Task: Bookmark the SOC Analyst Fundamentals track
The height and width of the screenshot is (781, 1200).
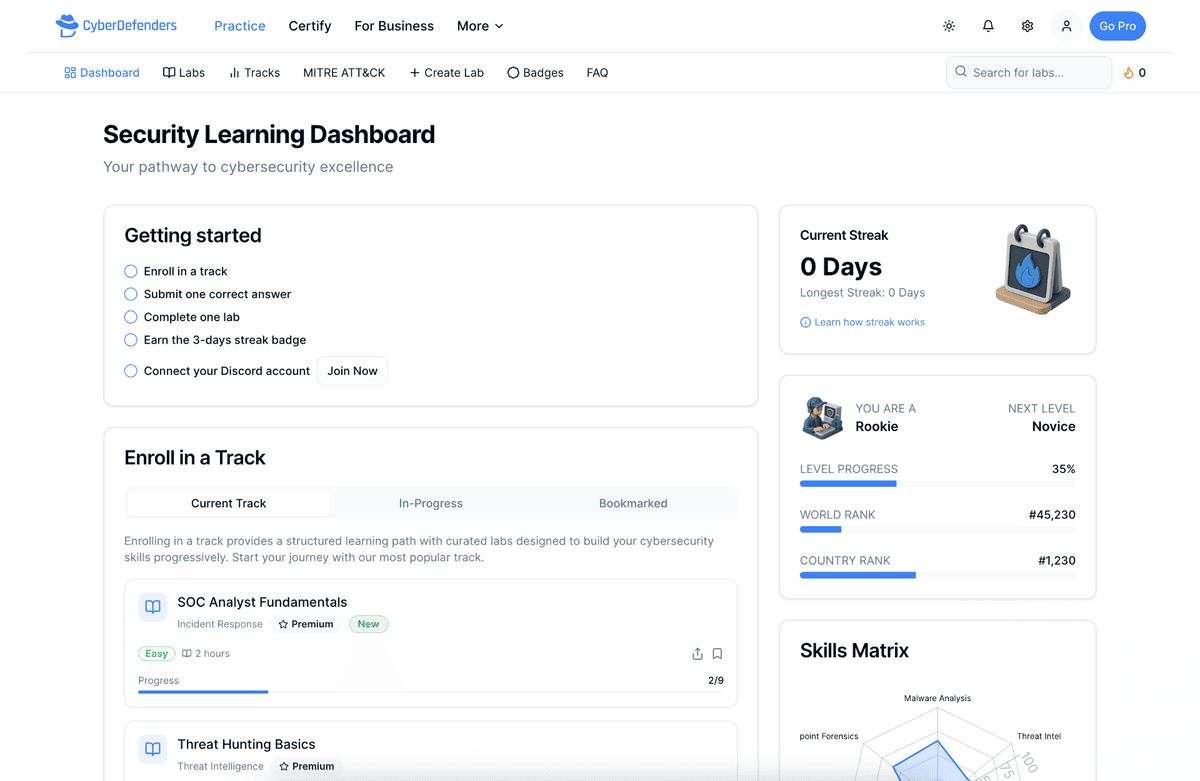Action: pos(717,654)
